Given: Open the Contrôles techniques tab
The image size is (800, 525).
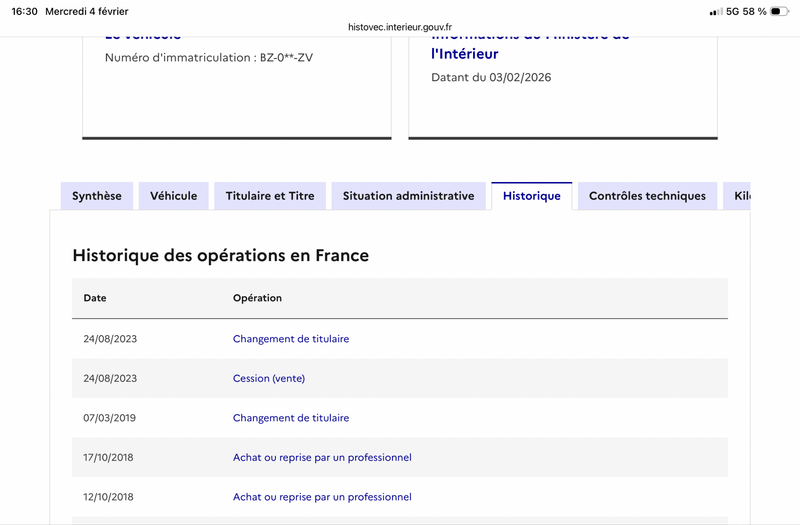Looking at the screenshot, I should (647, 196).
